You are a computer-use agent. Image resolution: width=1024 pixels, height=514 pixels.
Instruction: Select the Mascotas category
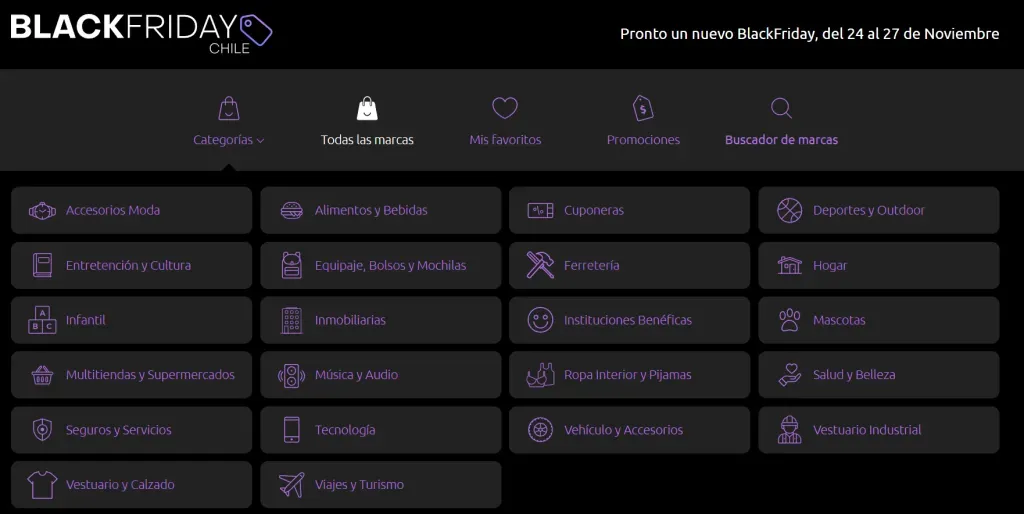click(x=879, y=320)
